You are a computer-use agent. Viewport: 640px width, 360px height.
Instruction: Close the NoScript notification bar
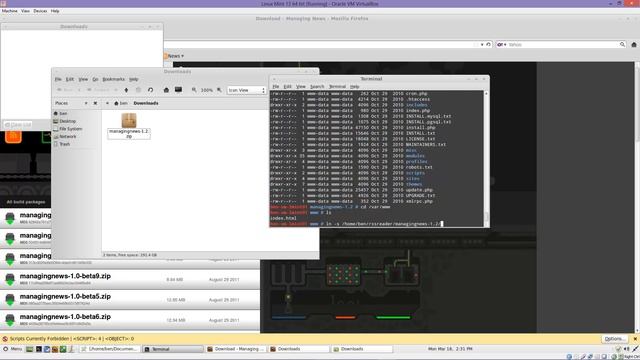635,339
